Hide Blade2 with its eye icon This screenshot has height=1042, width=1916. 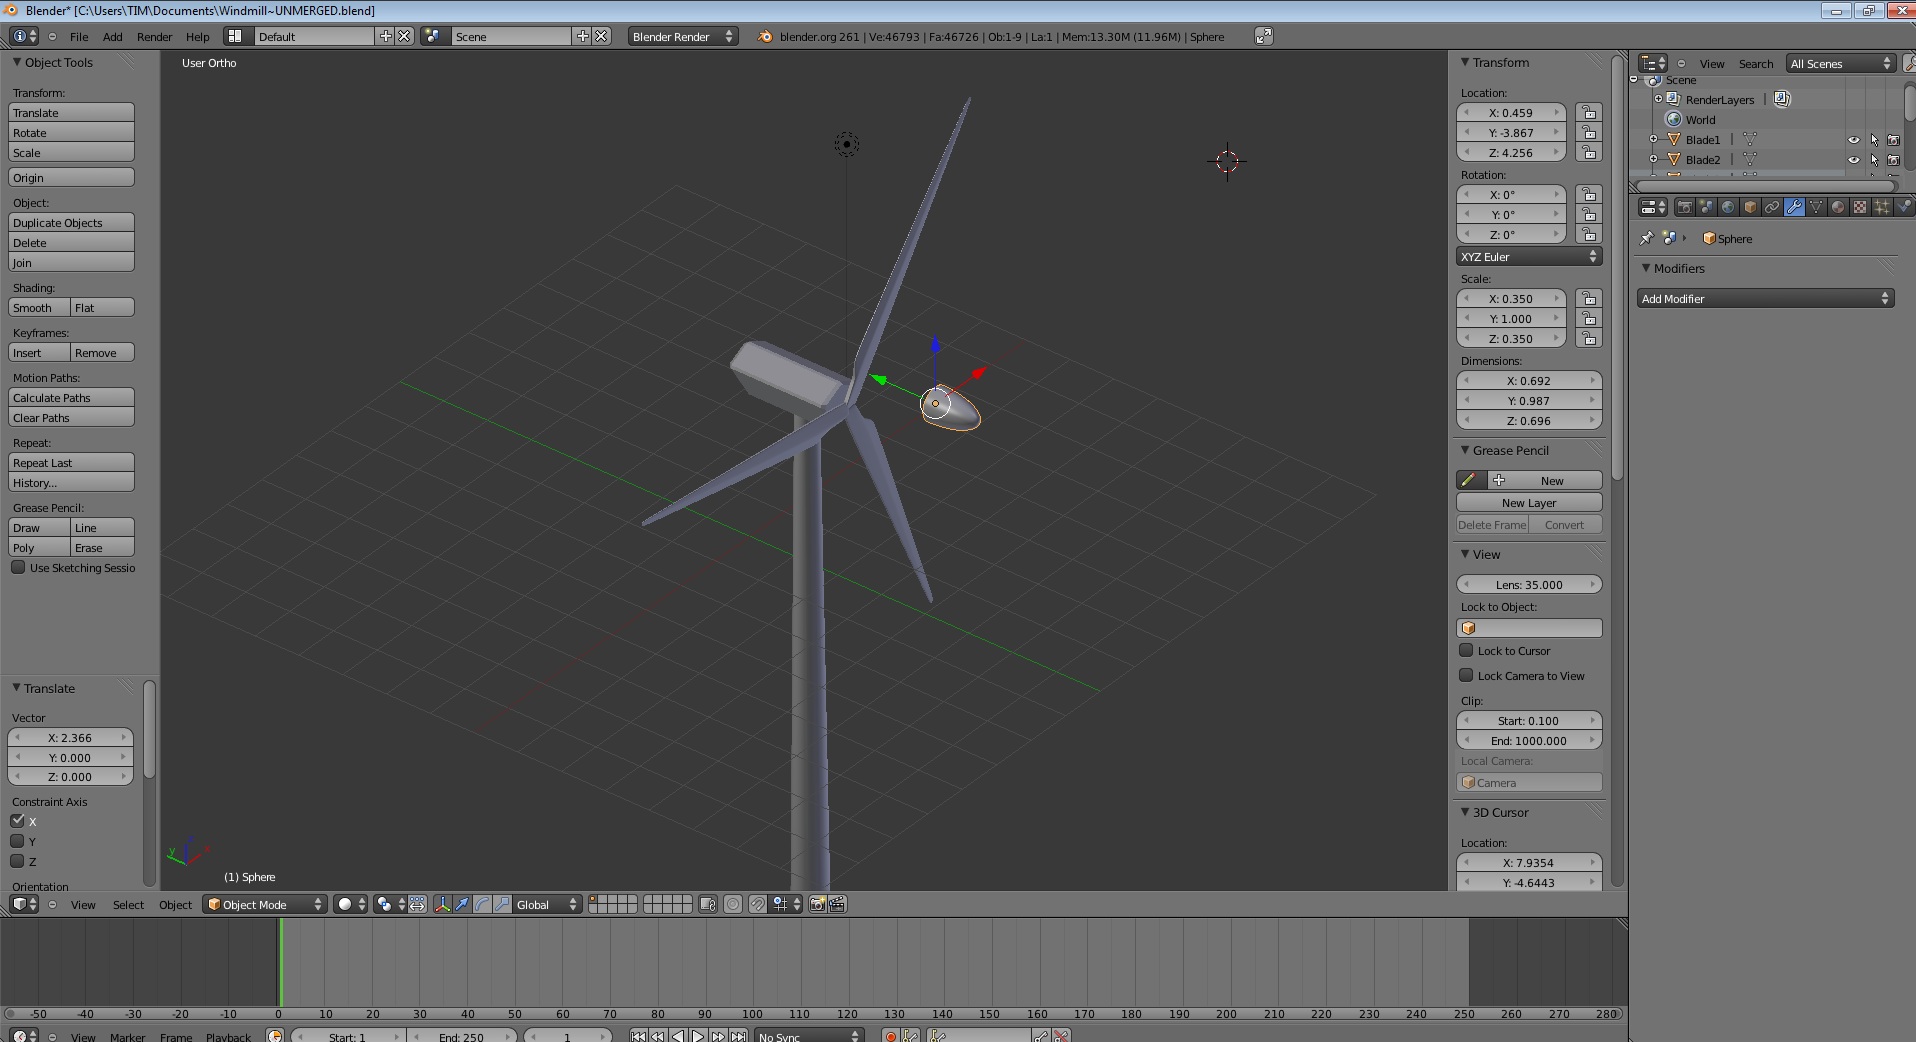[x=1853, y=160]
